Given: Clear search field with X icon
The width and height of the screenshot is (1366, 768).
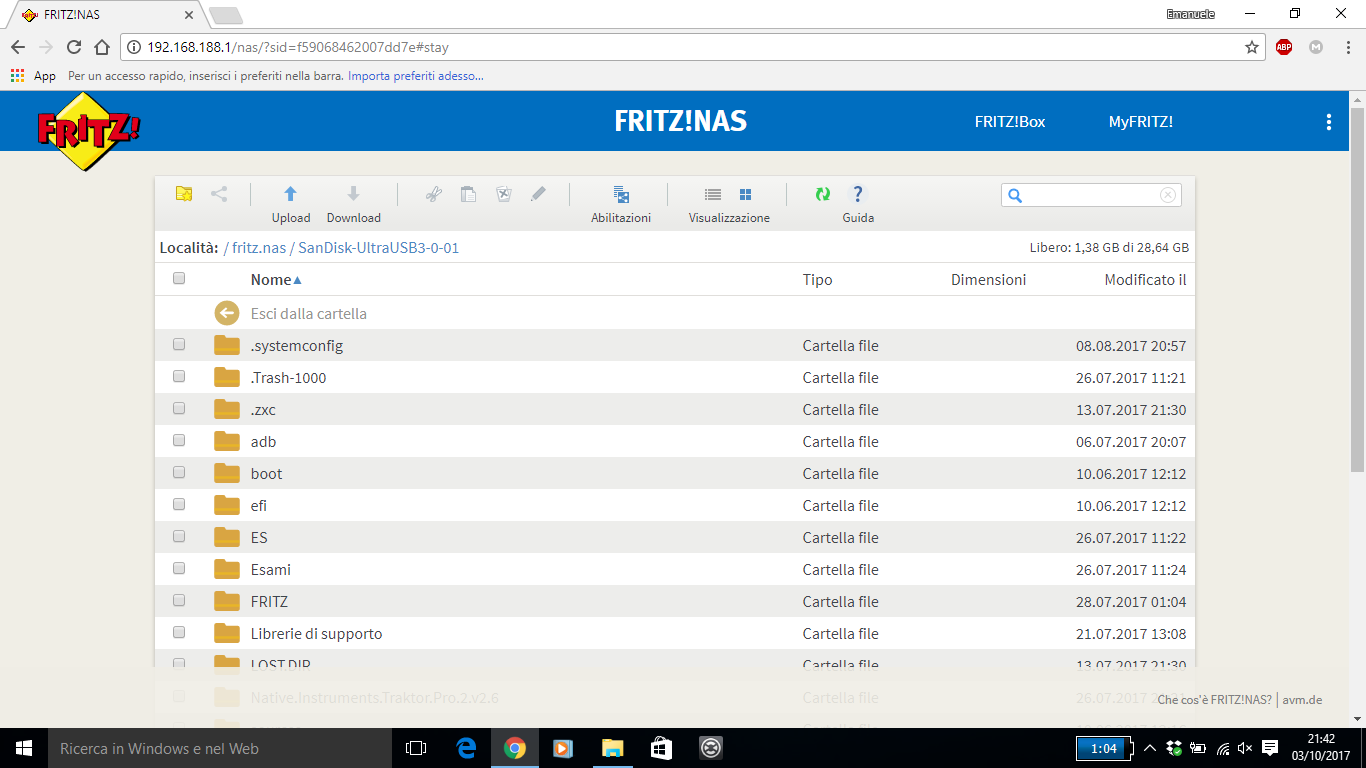Looking at the screenshot, I should tap(1167, 195).
